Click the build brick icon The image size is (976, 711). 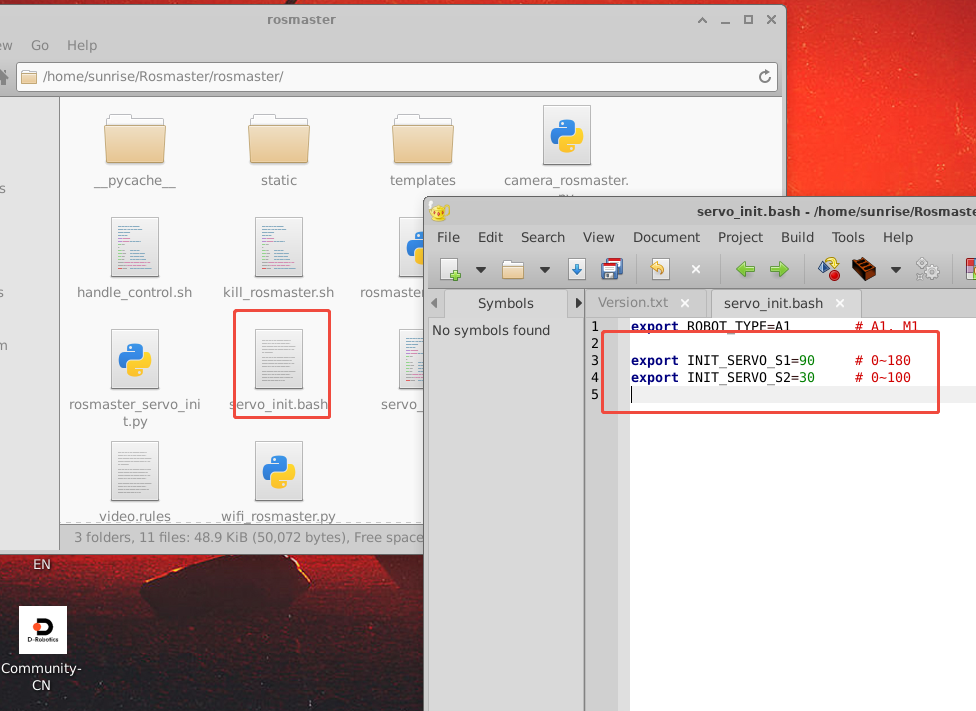pos(864,269)
